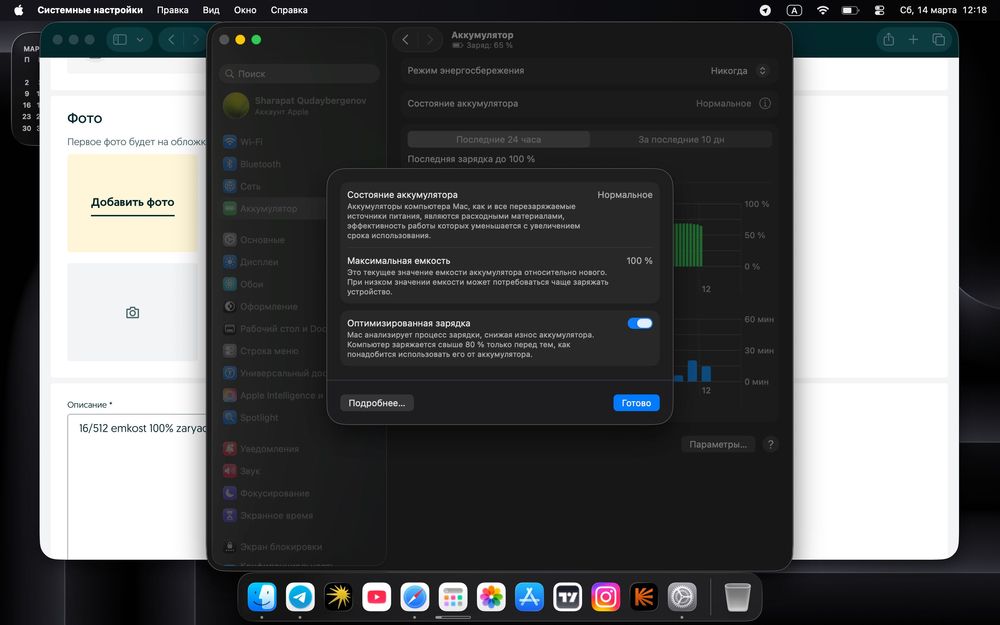Image resolution: width=1000 pixels, height=625 pixels.
Task: Click the camera photo placeholder in Safari
Action: click(x=132, y=312)
